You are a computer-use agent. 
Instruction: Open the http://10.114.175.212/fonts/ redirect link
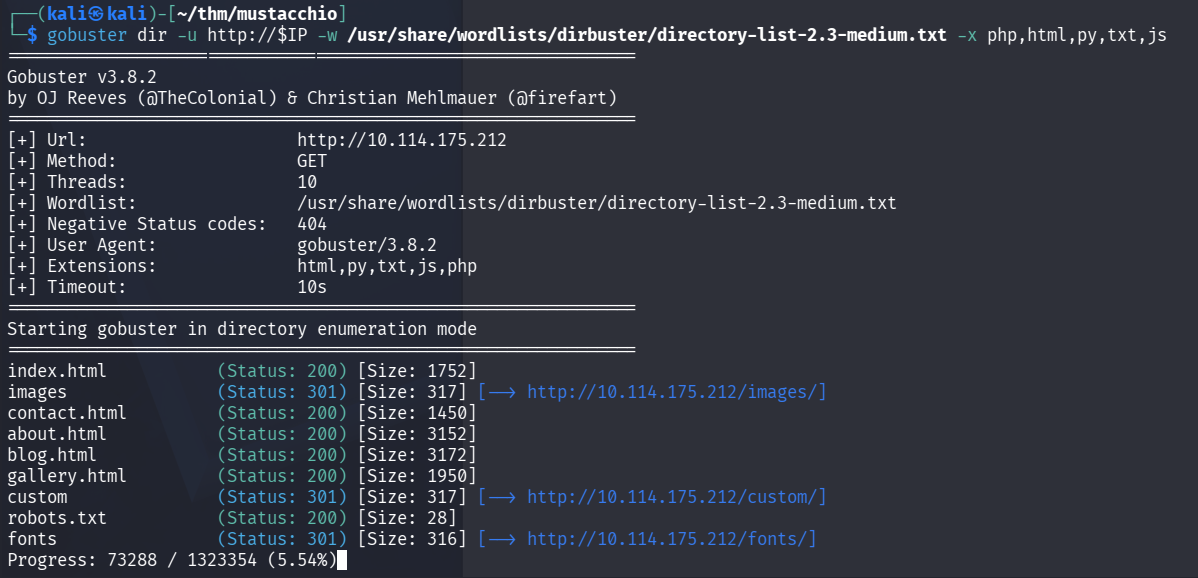click(x=668, y=539)
